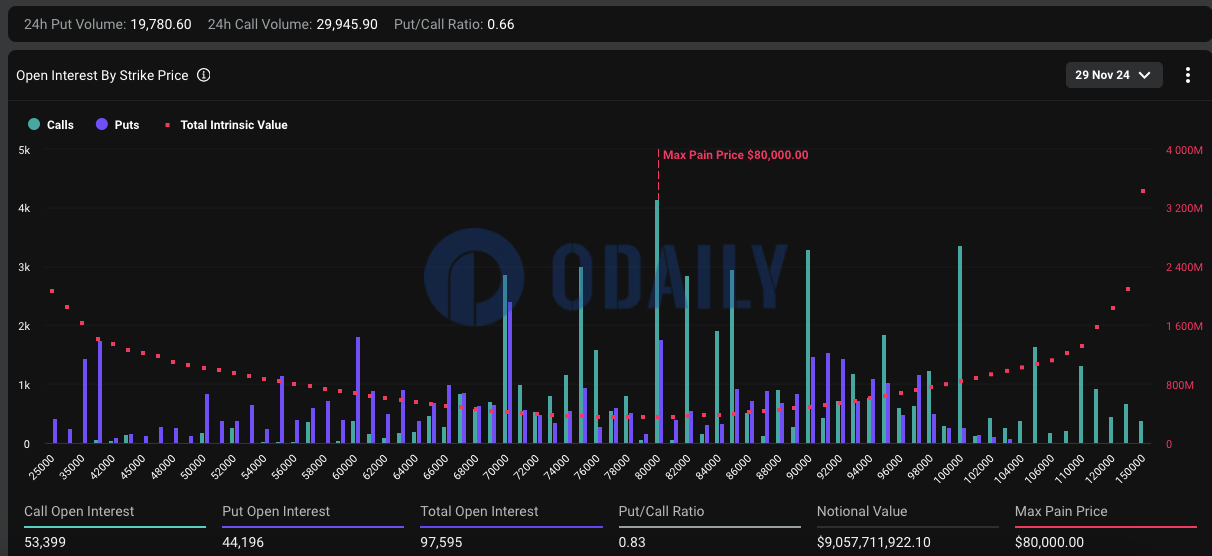Toggle Total Intrinsic Value series in legend
The image size is (1212, 556).
(x=226, y=125)
